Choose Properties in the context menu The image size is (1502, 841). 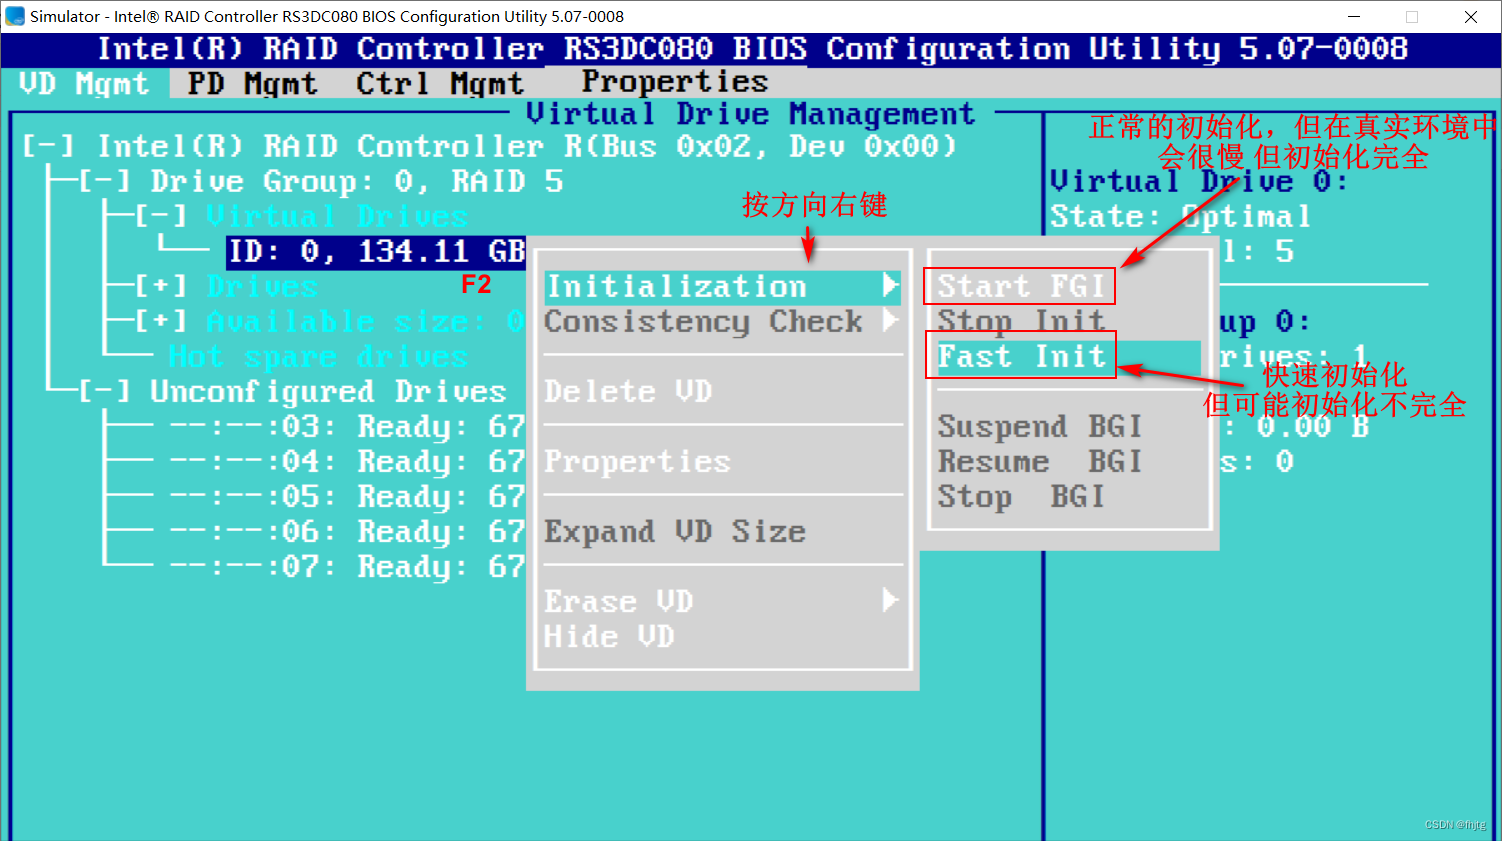pyautogui.click(x=638, y=461)
